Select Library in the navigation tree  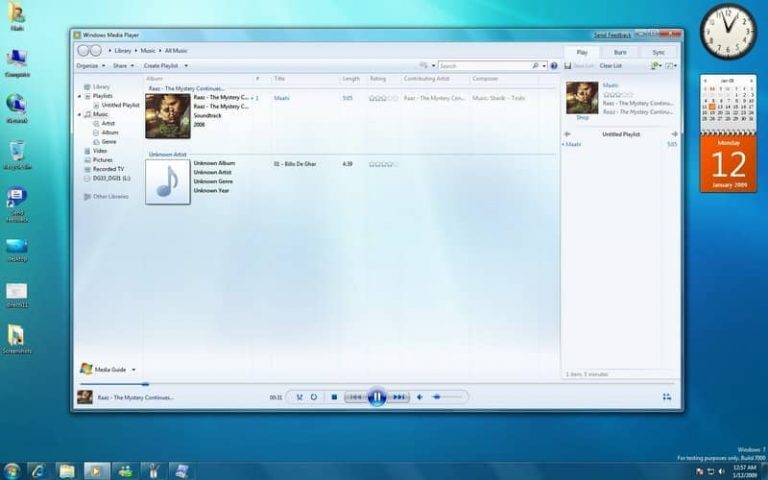101,87
